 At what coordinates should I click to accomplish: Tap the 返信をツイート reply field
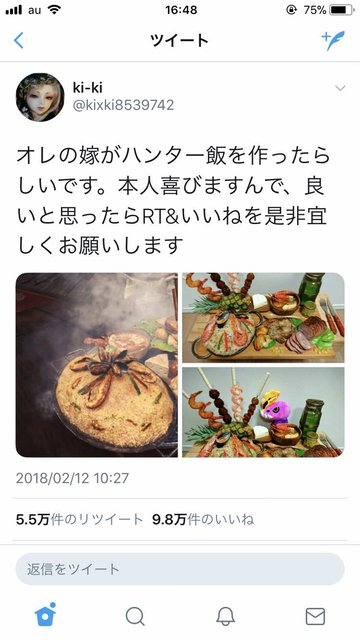coord(180,569)
